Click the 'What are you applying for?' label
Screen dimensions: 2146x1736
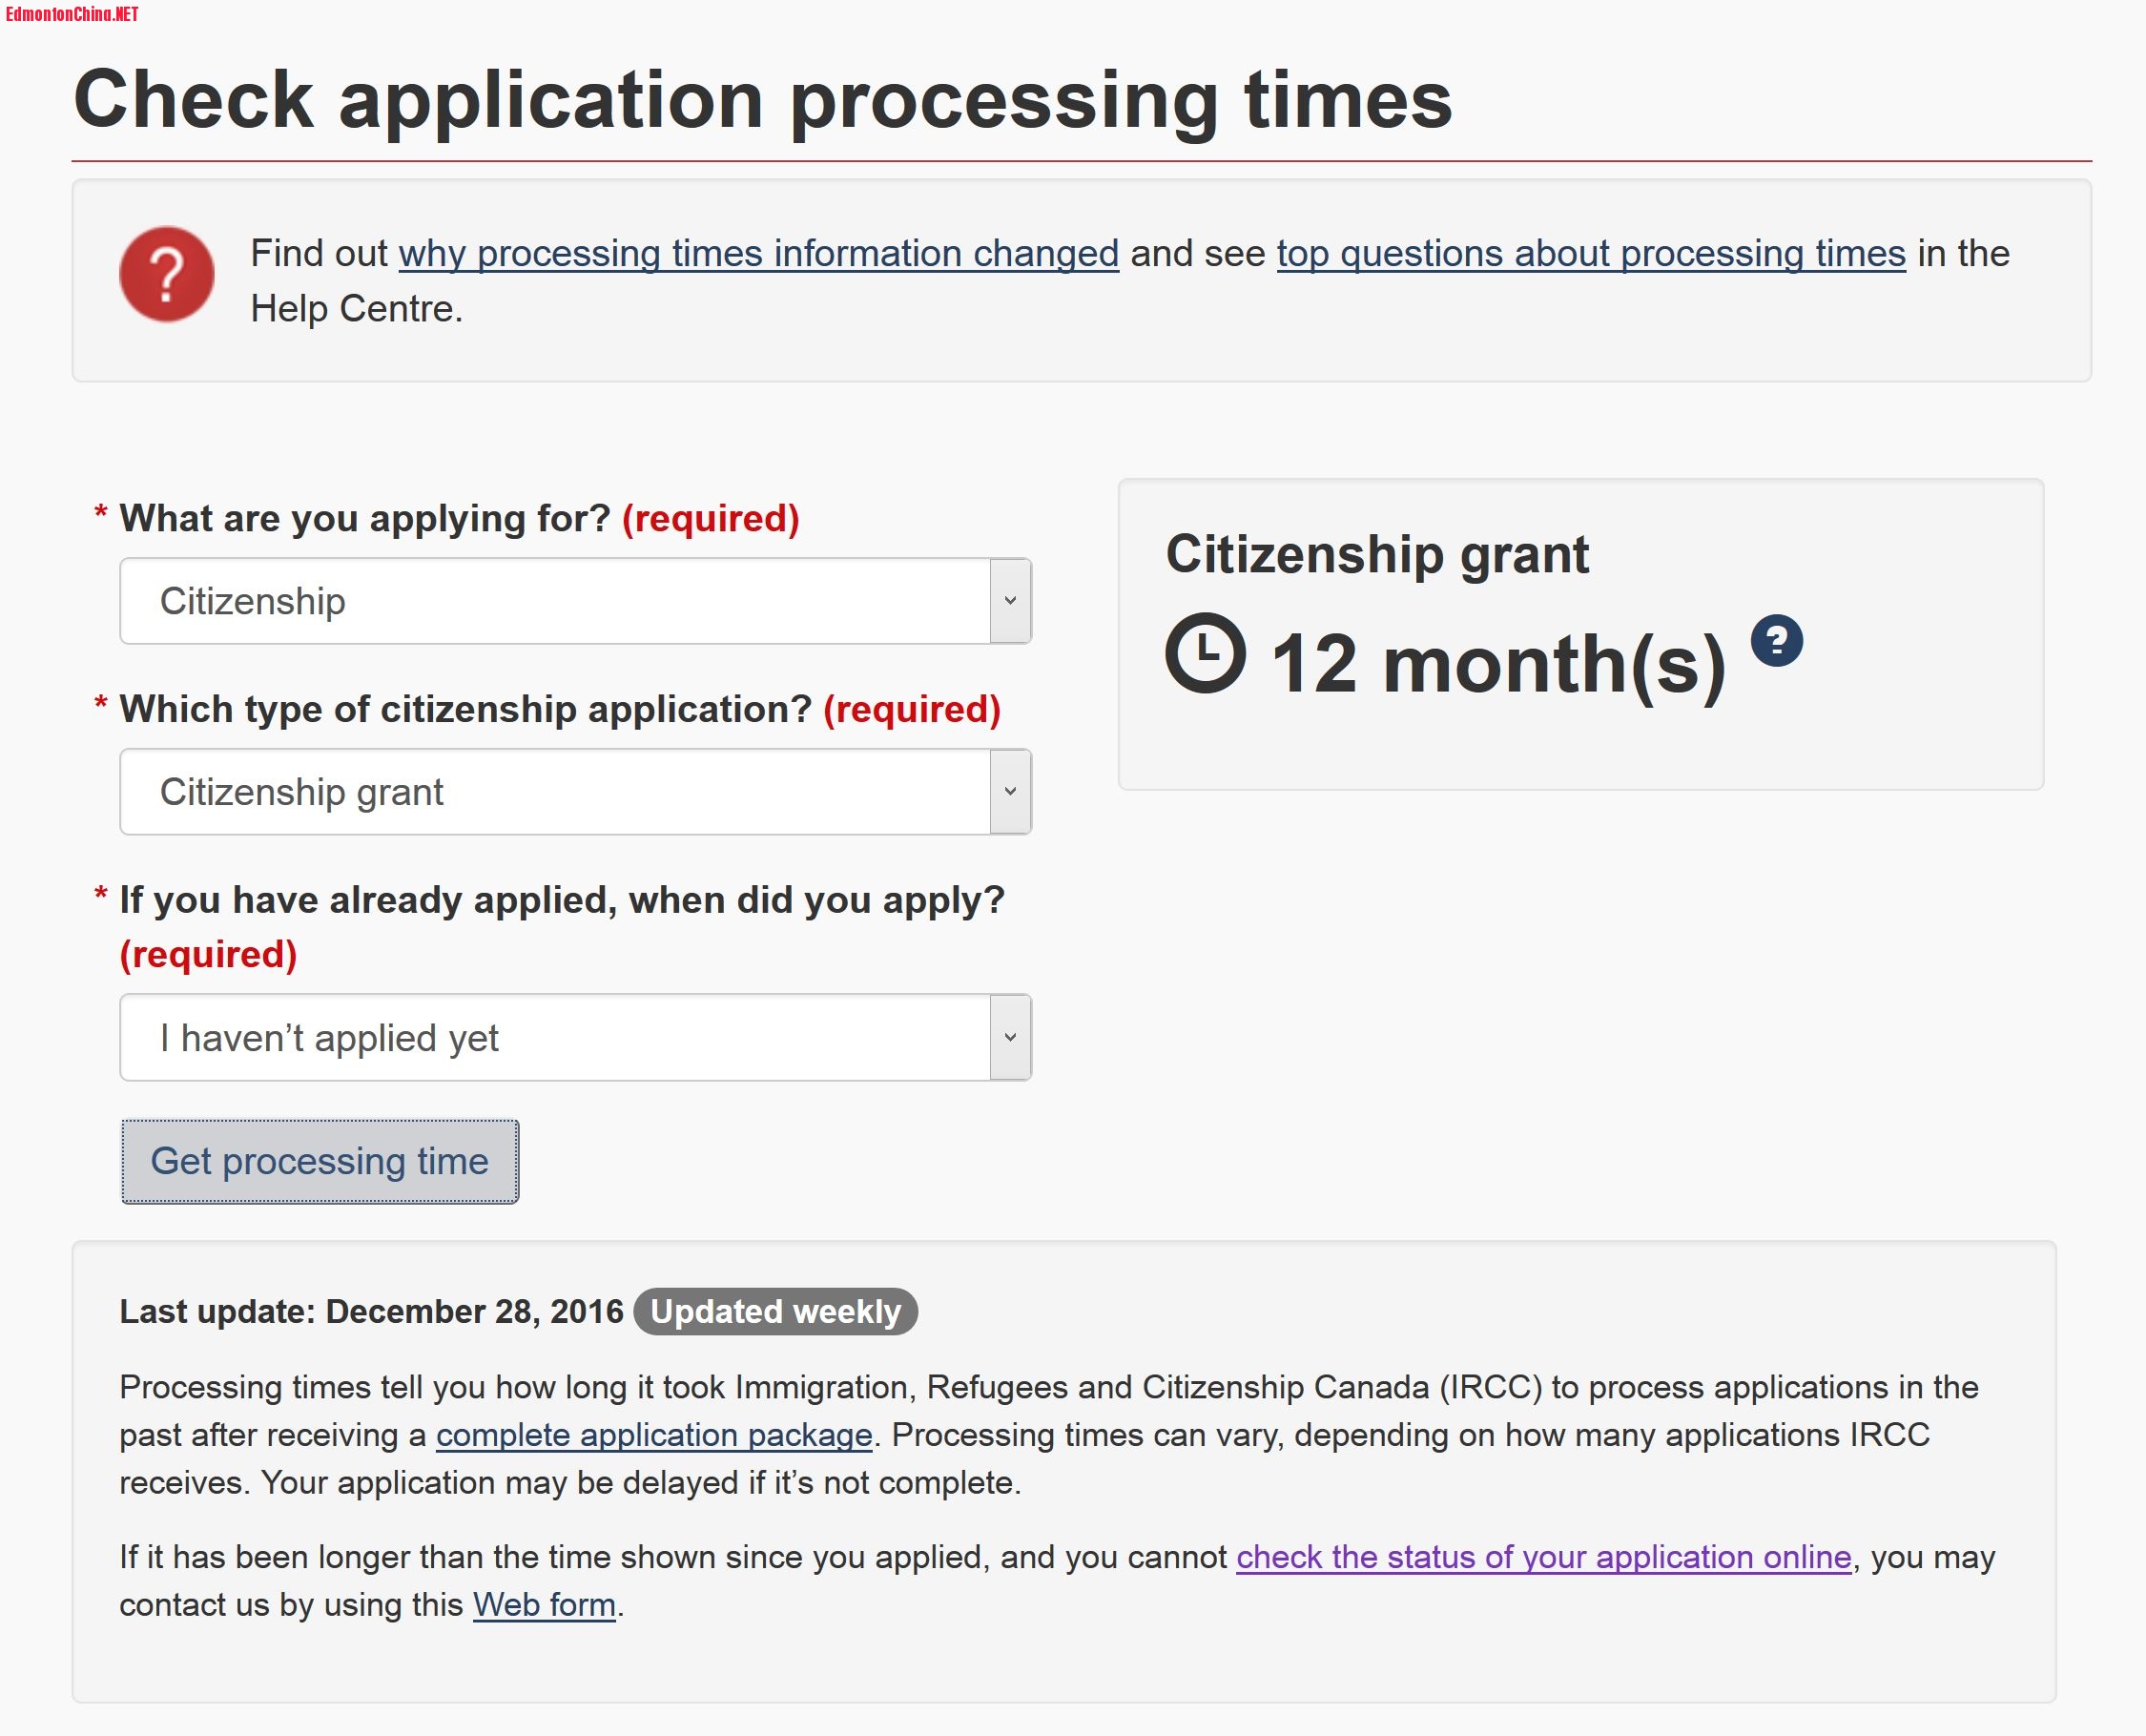[365, 518]
